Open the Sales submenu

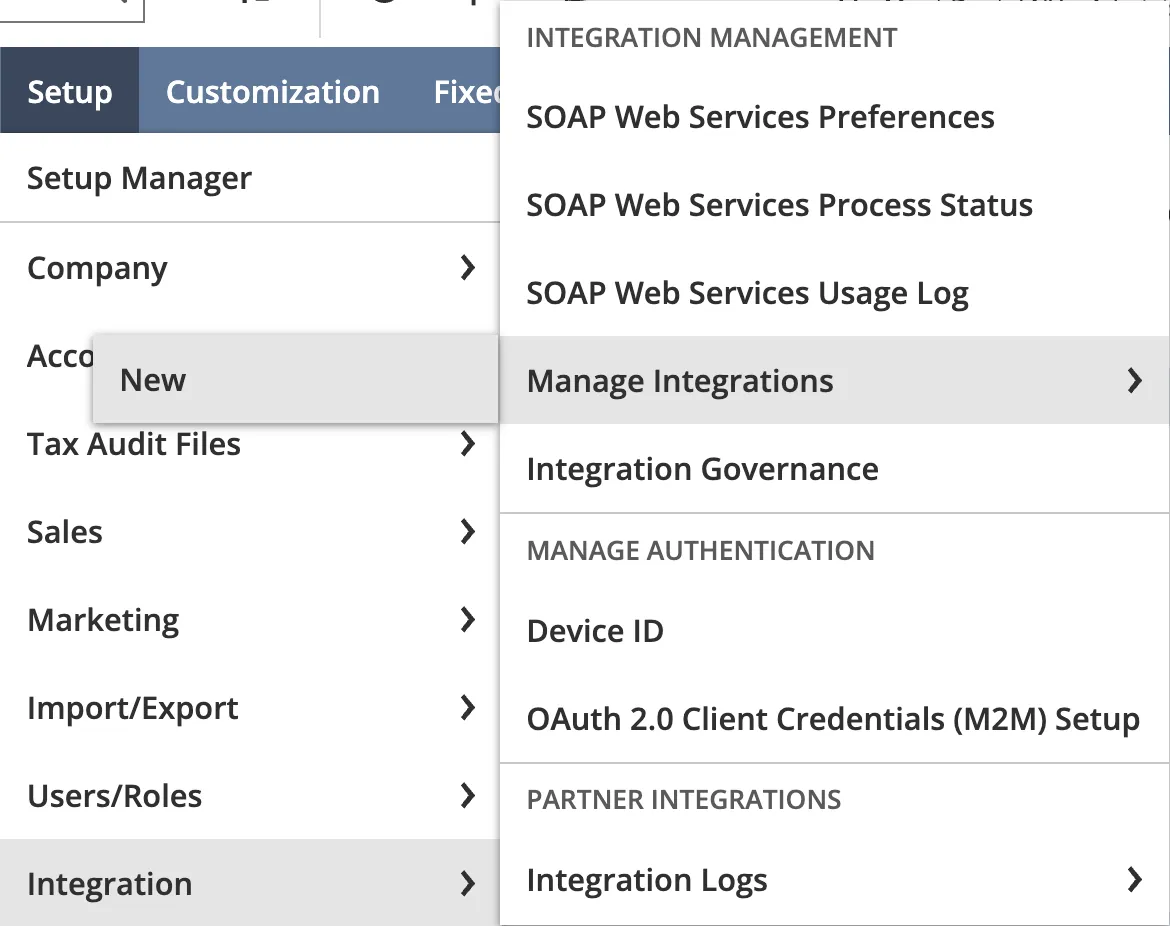coord(249,532)
